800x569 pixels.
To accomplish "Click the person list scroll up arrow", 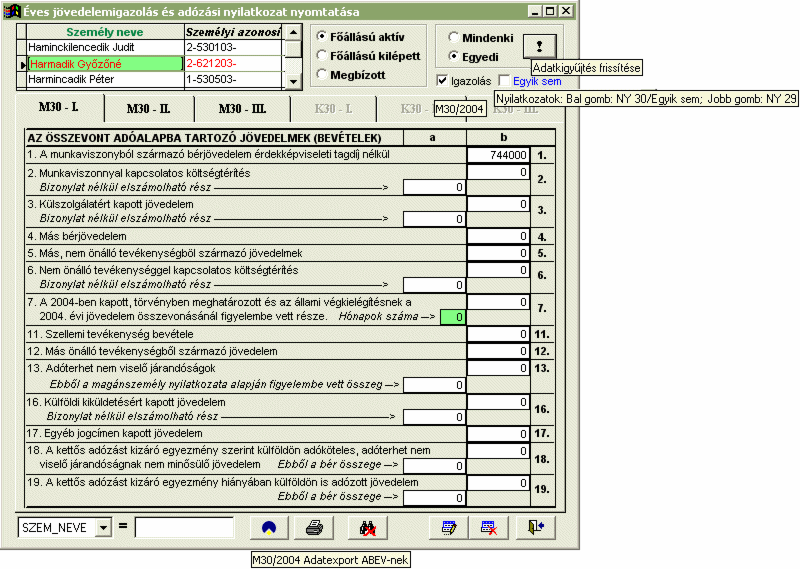I will tap(293, 33).
